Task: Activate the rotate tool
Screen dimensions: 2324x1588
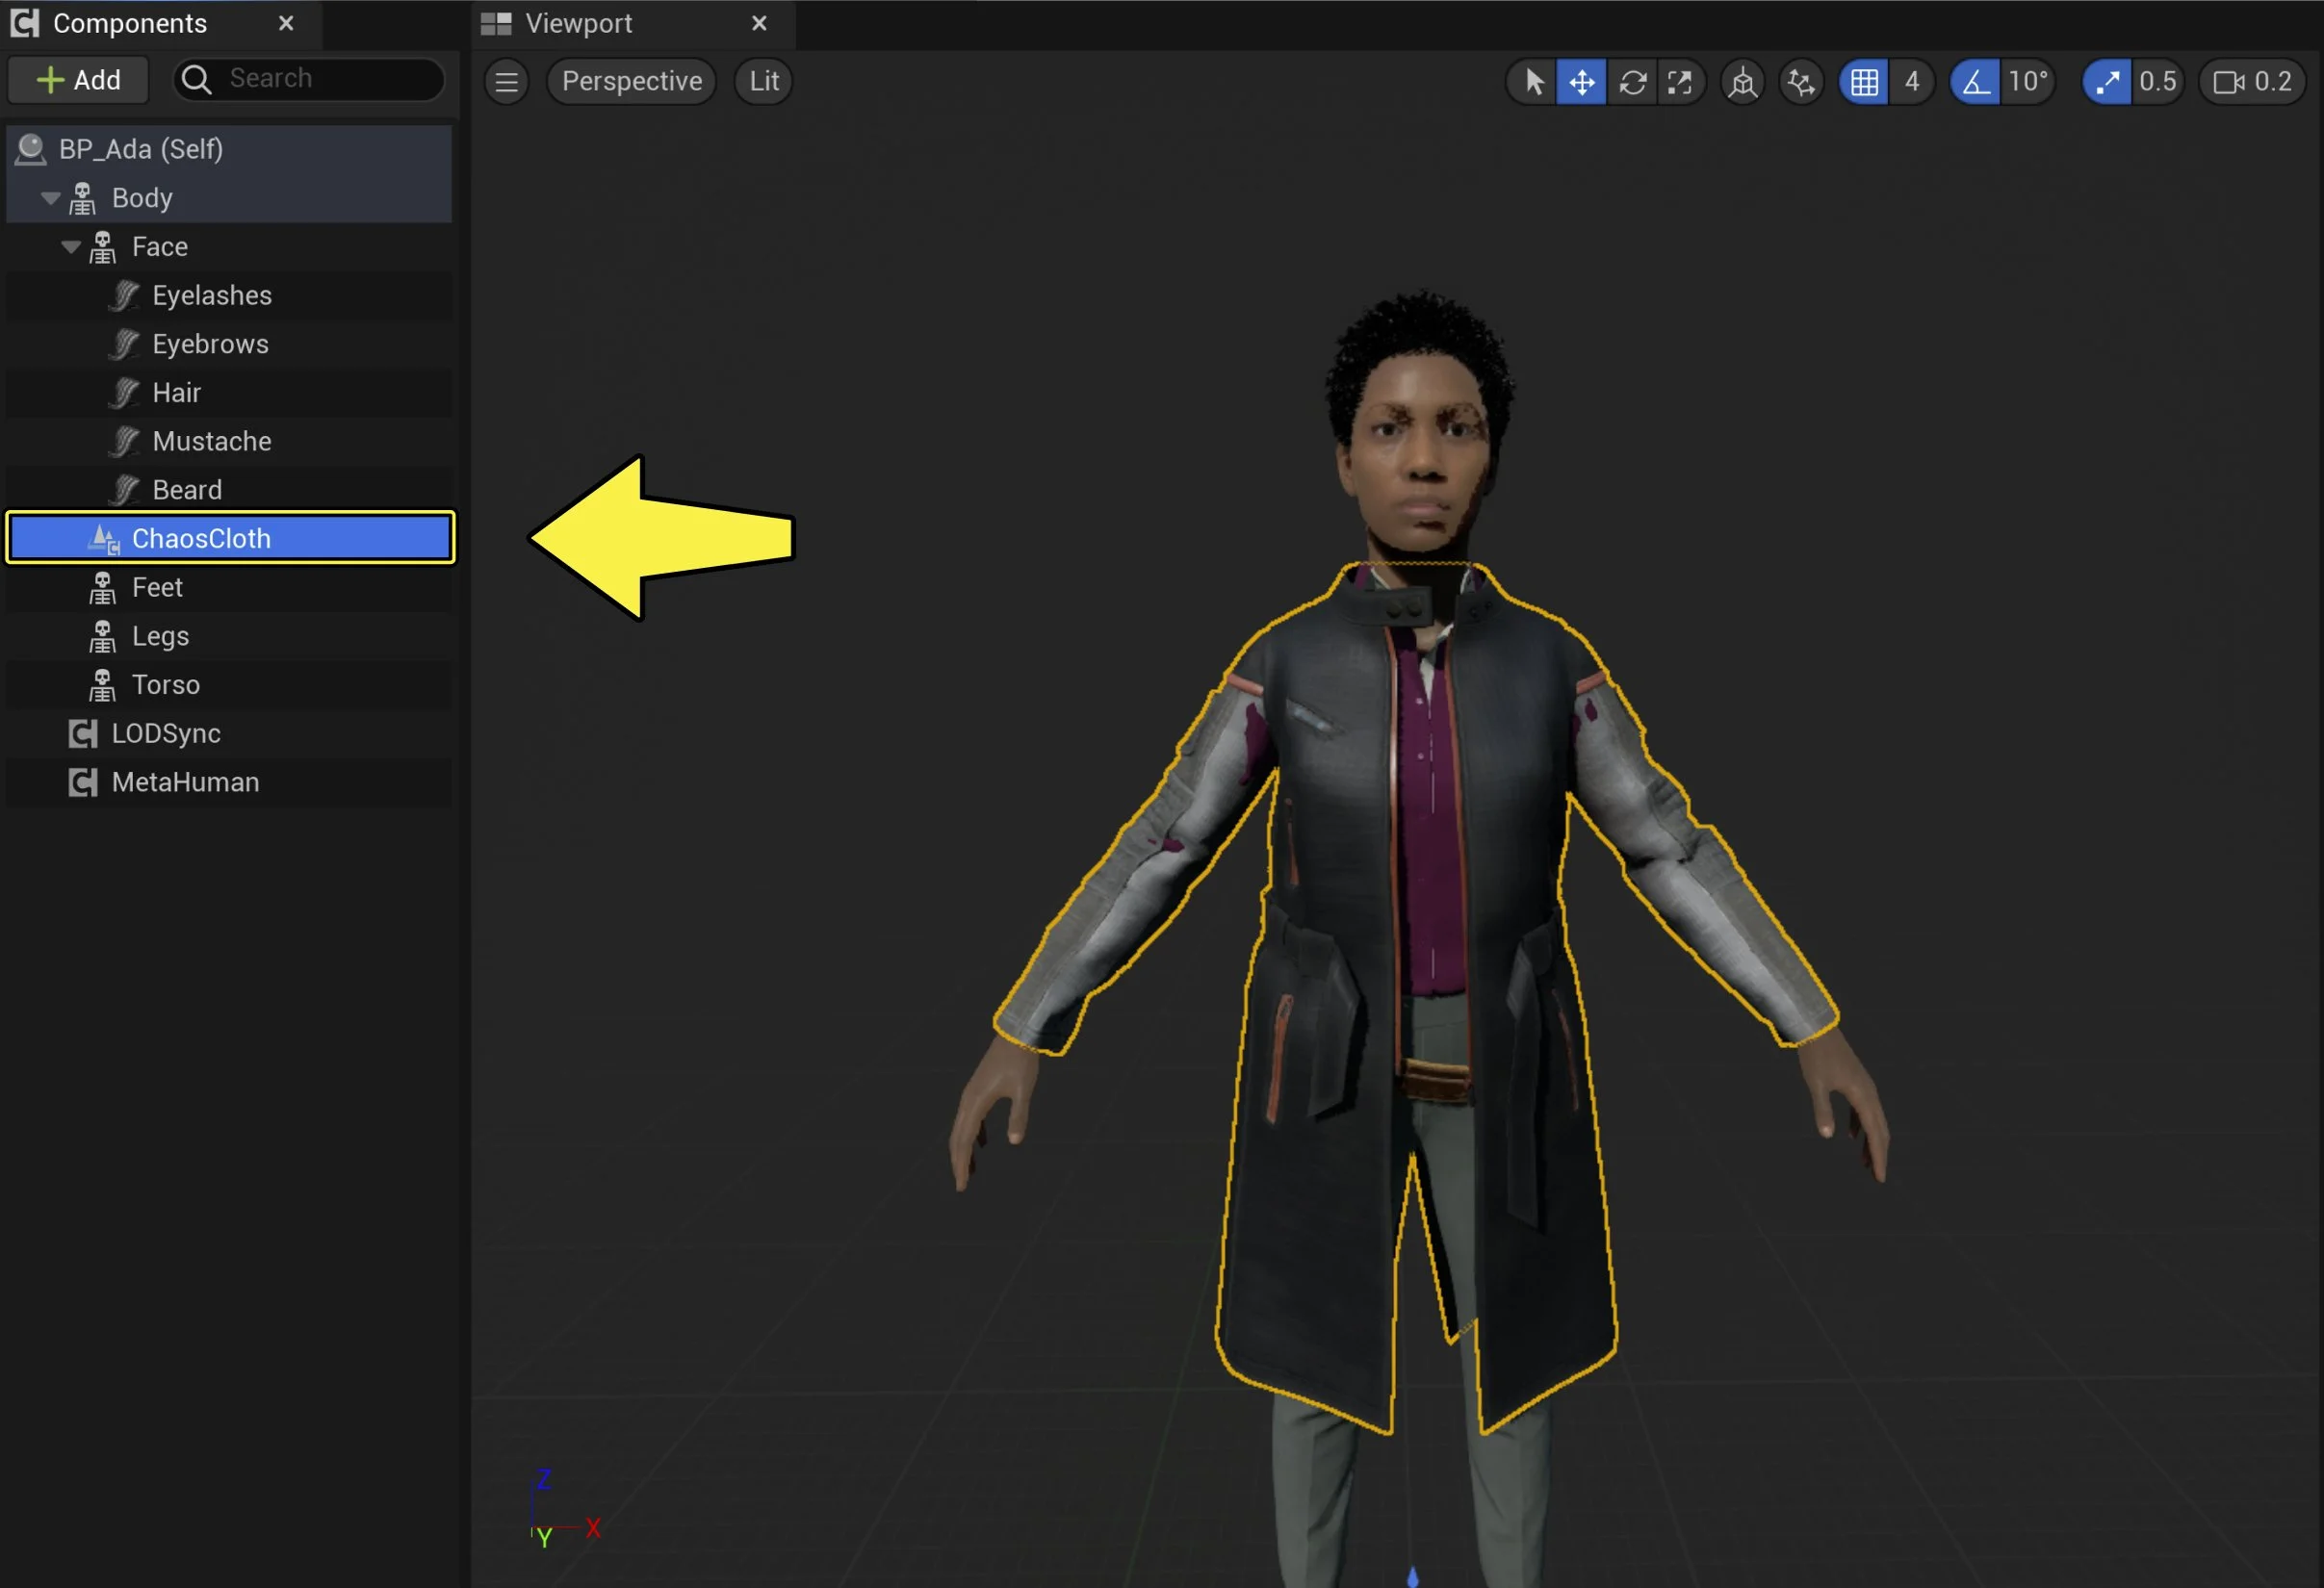Action: (1632, 81)
